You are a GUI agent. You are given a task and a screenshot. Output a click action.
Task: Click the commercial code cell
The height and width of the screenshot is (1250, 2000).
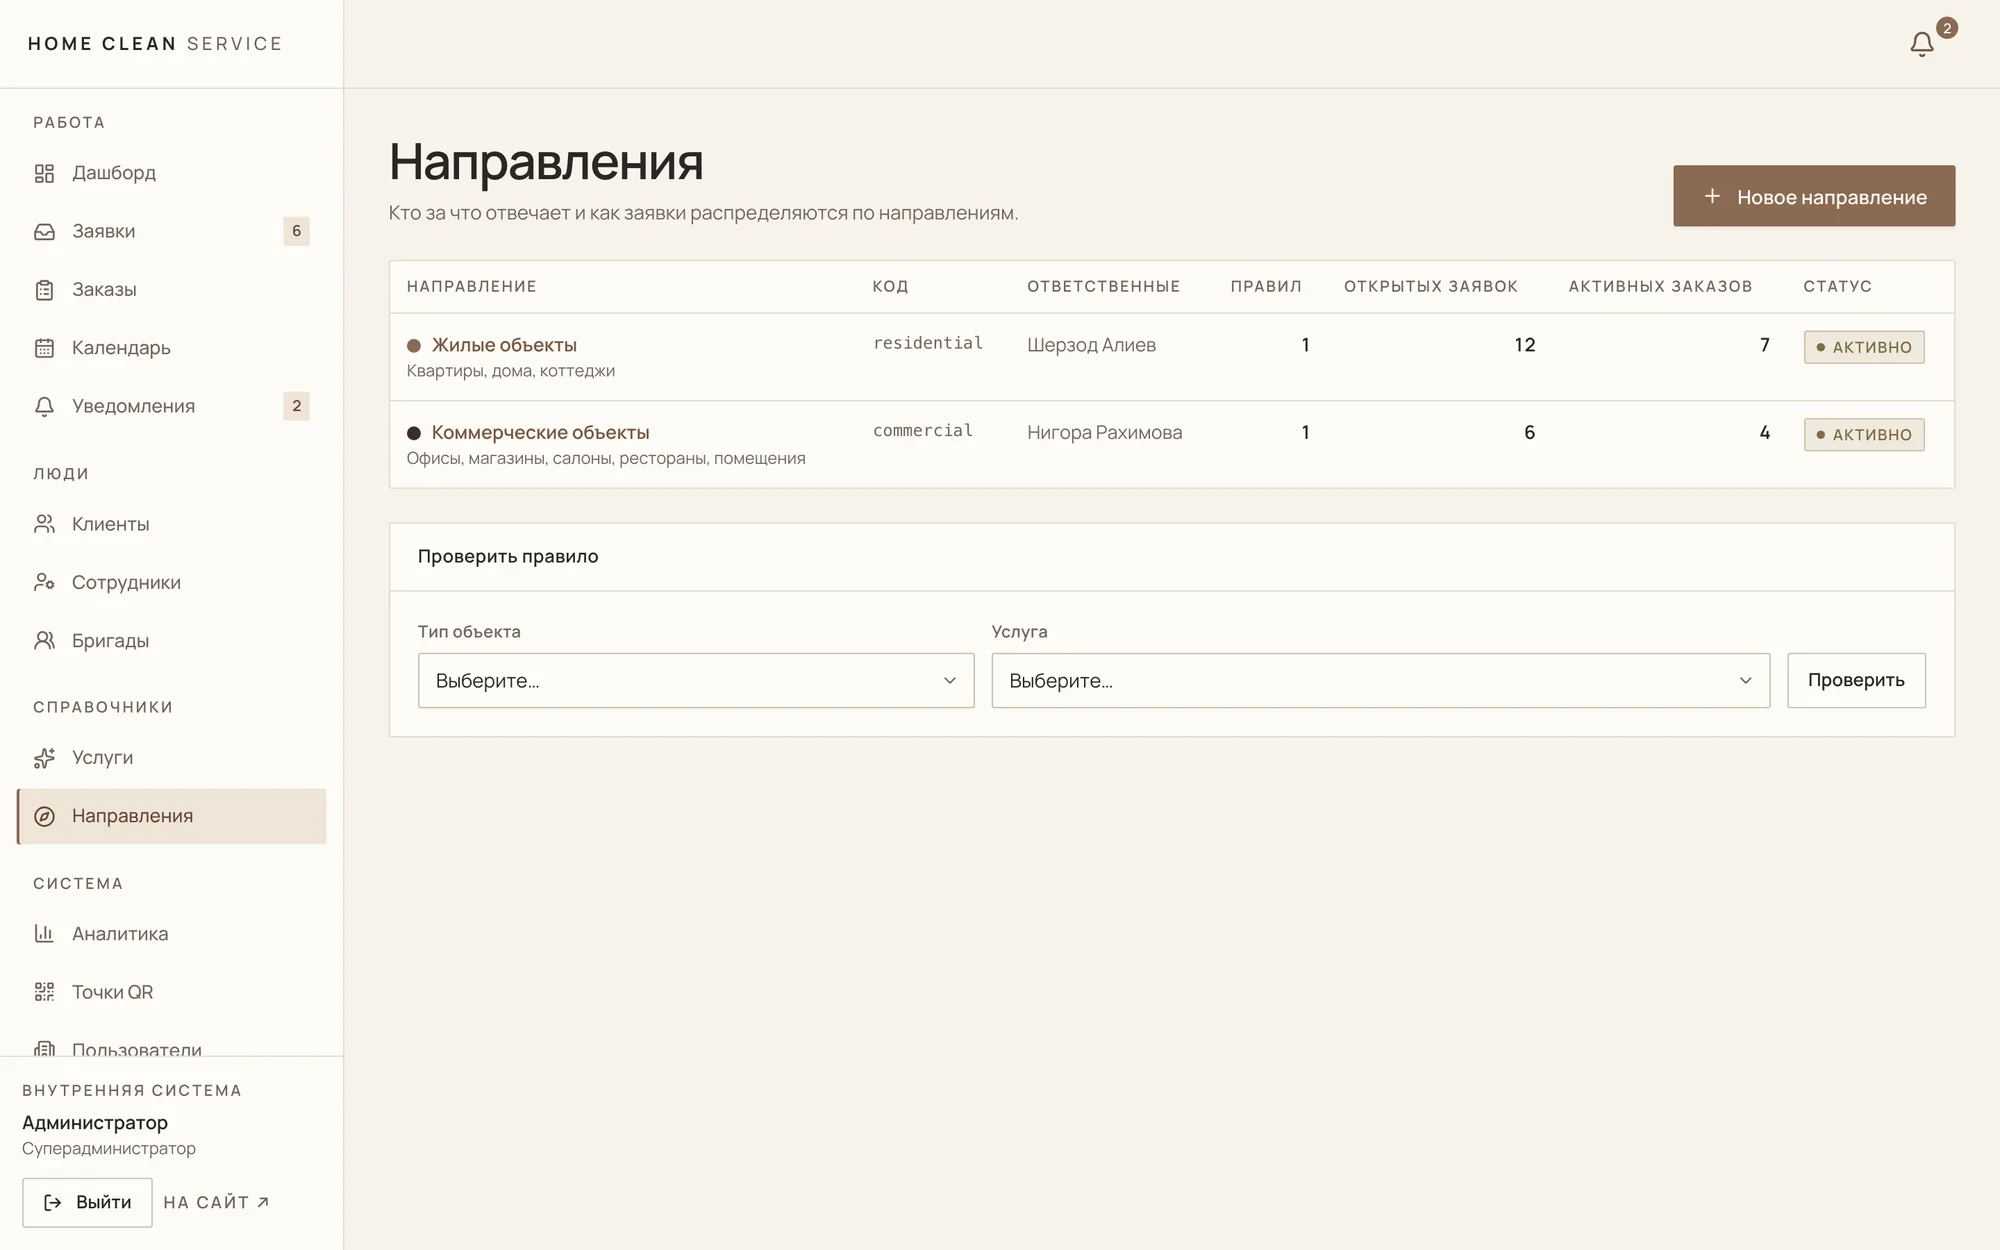pyautogui.click(x=923, y=431)
